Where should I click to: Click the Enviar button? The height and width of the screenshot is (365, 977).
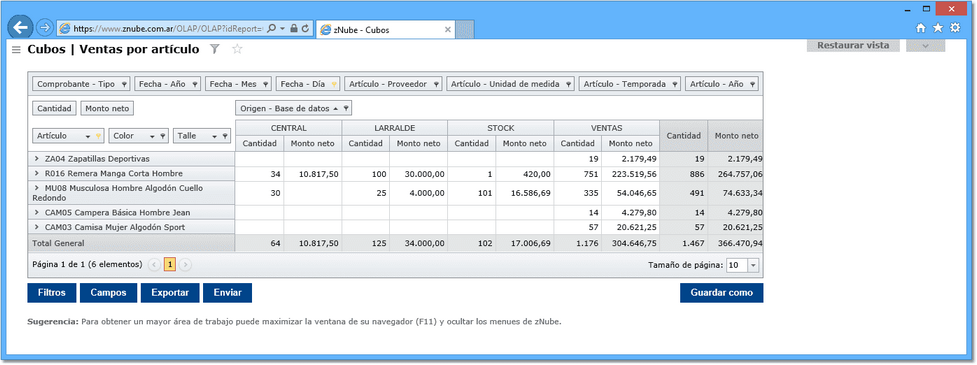pyautogui.click(x=227, y=293)
